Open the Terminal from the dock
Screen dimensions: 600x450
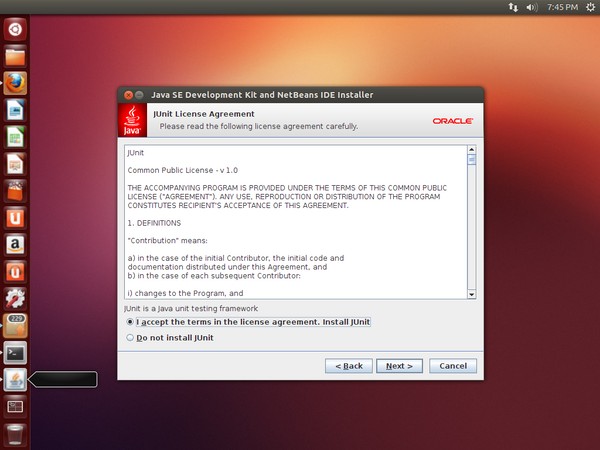[x=15, y=353]
